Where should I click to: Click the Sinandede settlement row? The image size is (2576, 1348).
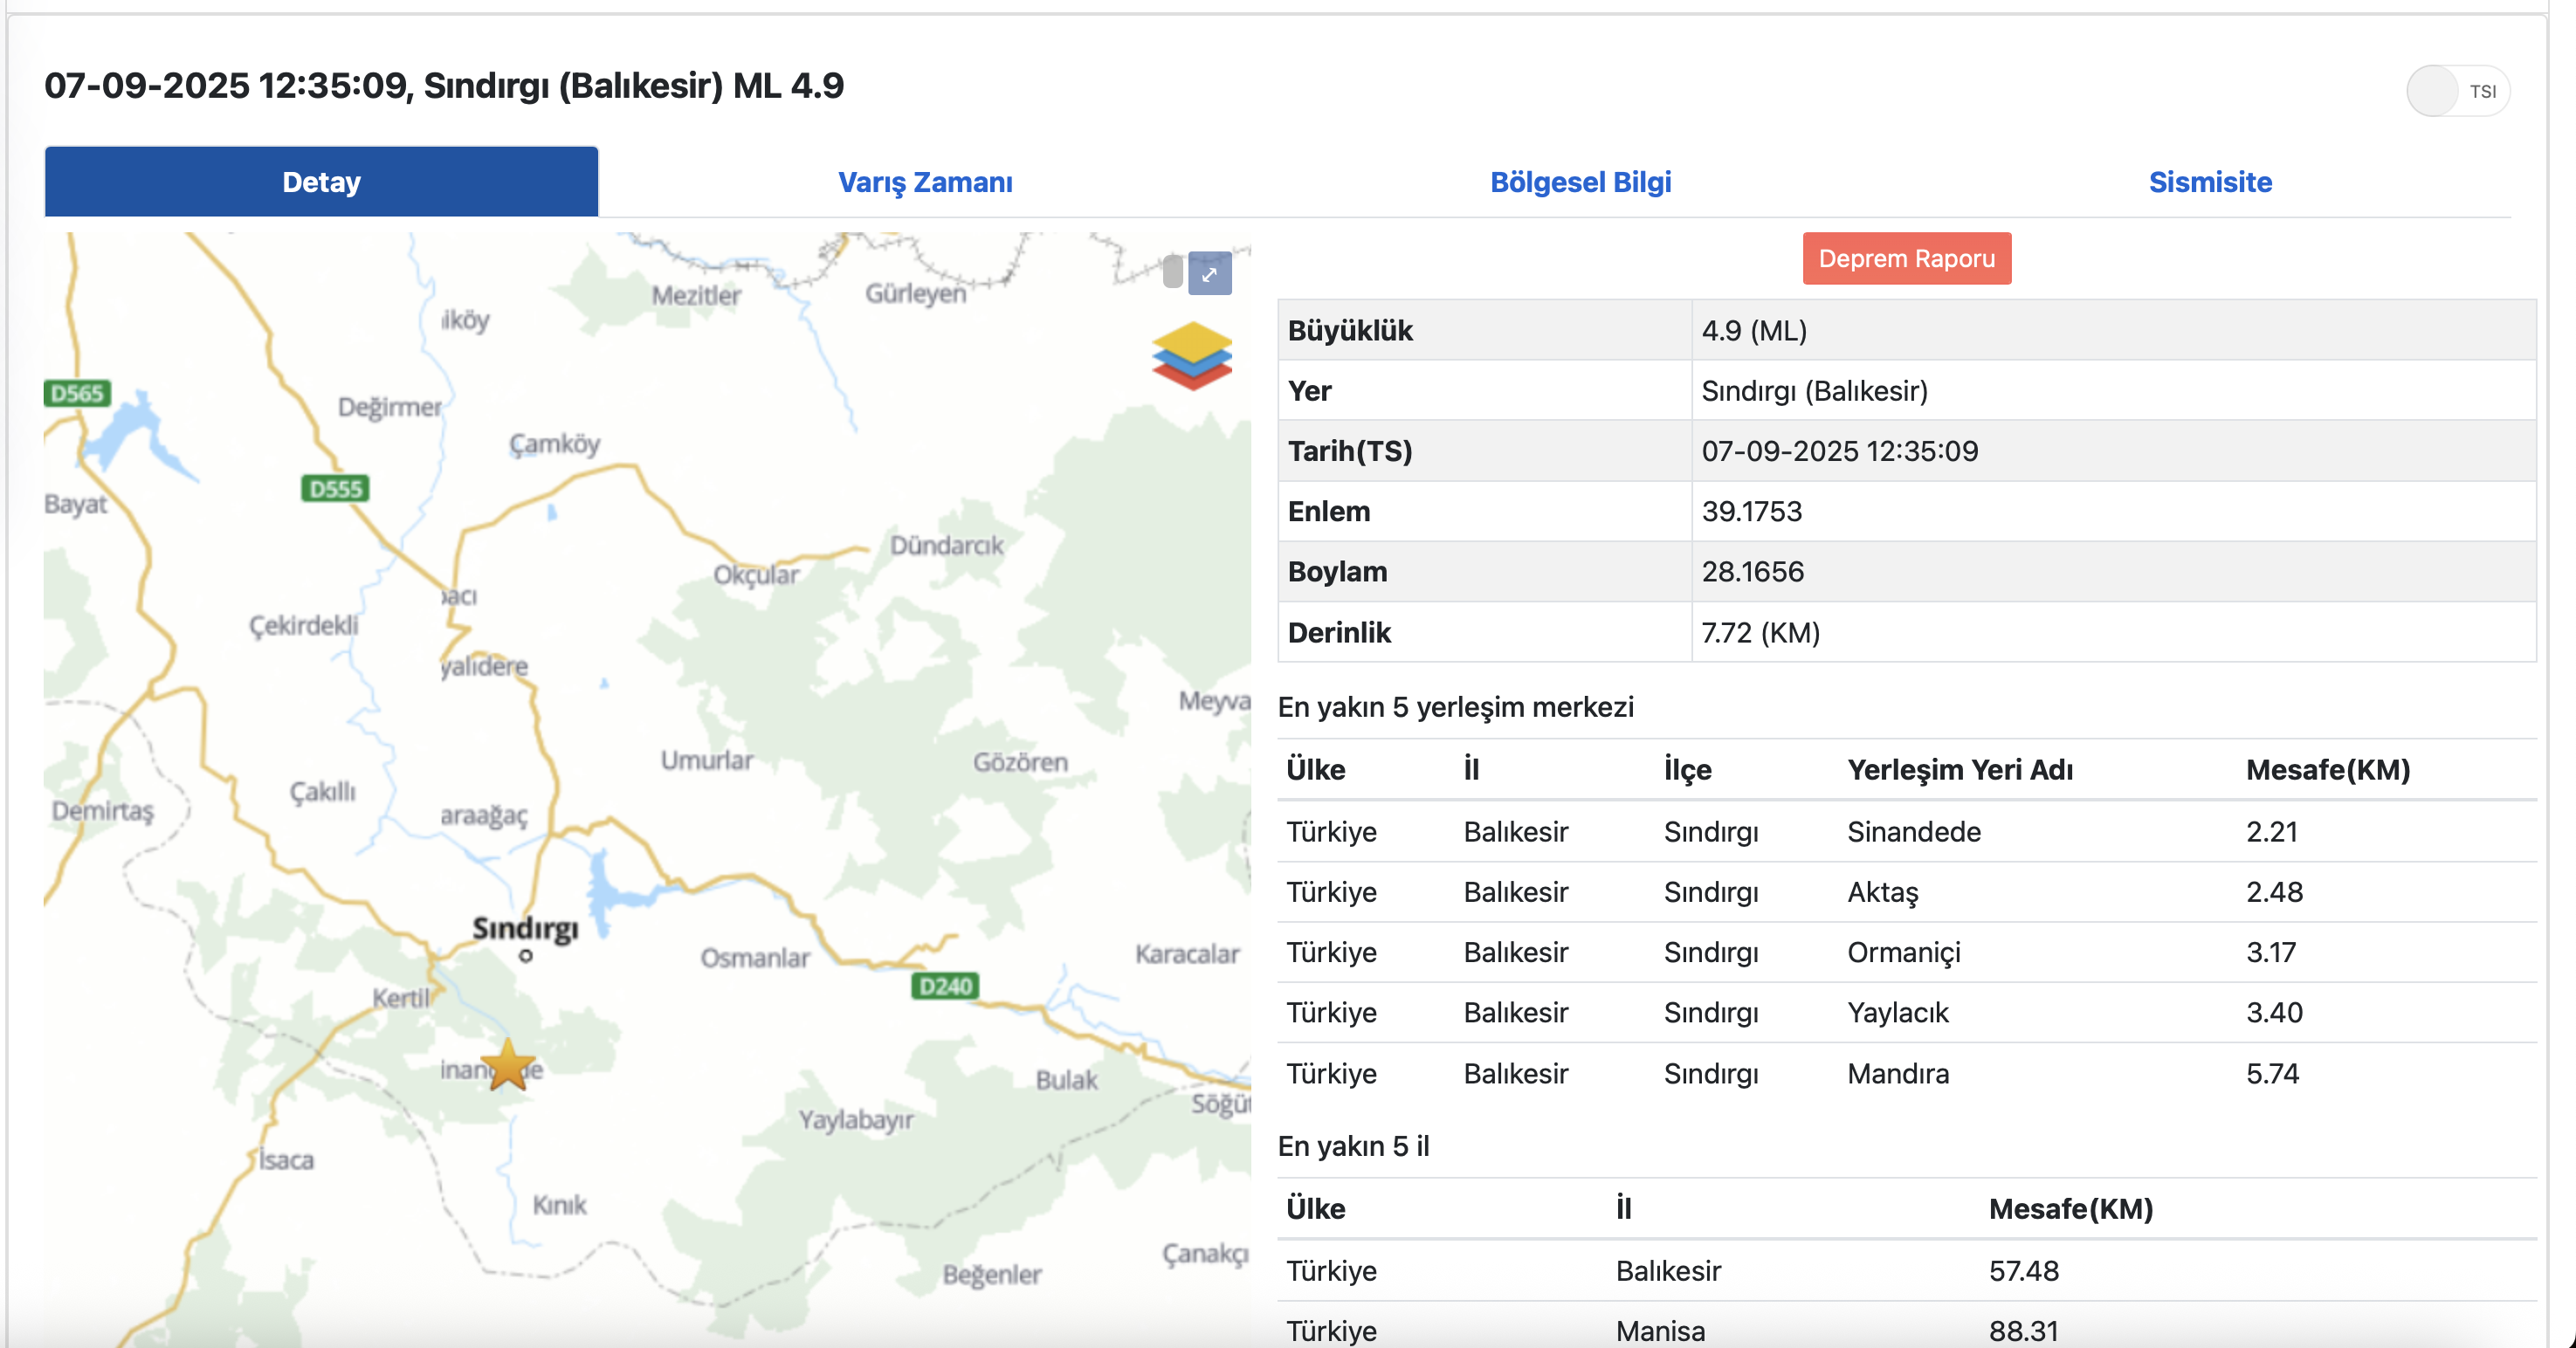(x=1906, y=832)
